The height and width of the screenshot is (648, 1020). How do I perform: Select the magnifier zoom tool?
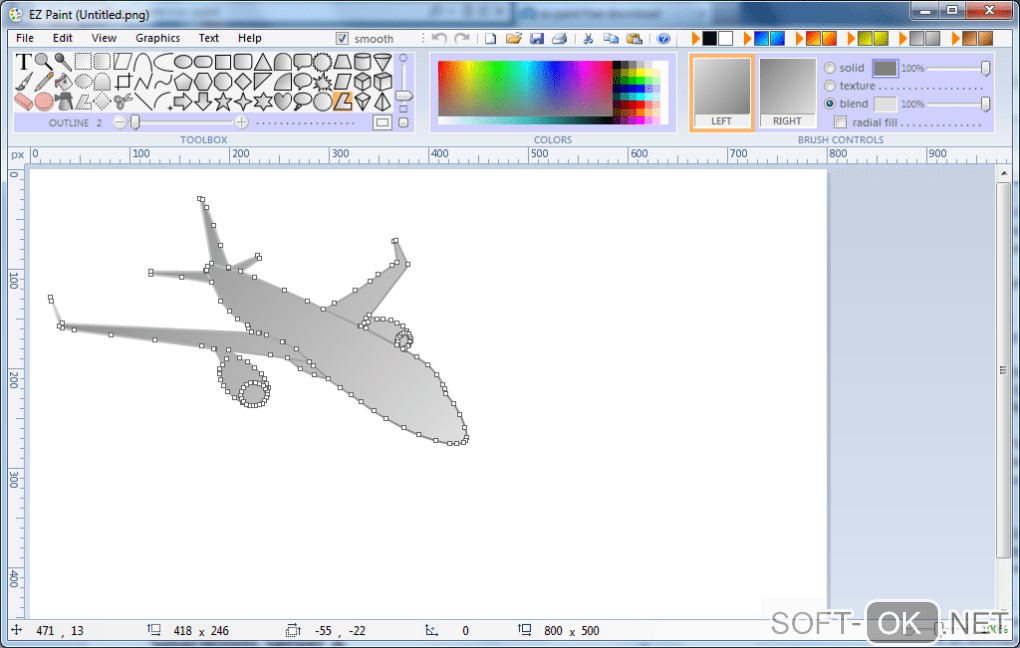[x=43, y=61]
